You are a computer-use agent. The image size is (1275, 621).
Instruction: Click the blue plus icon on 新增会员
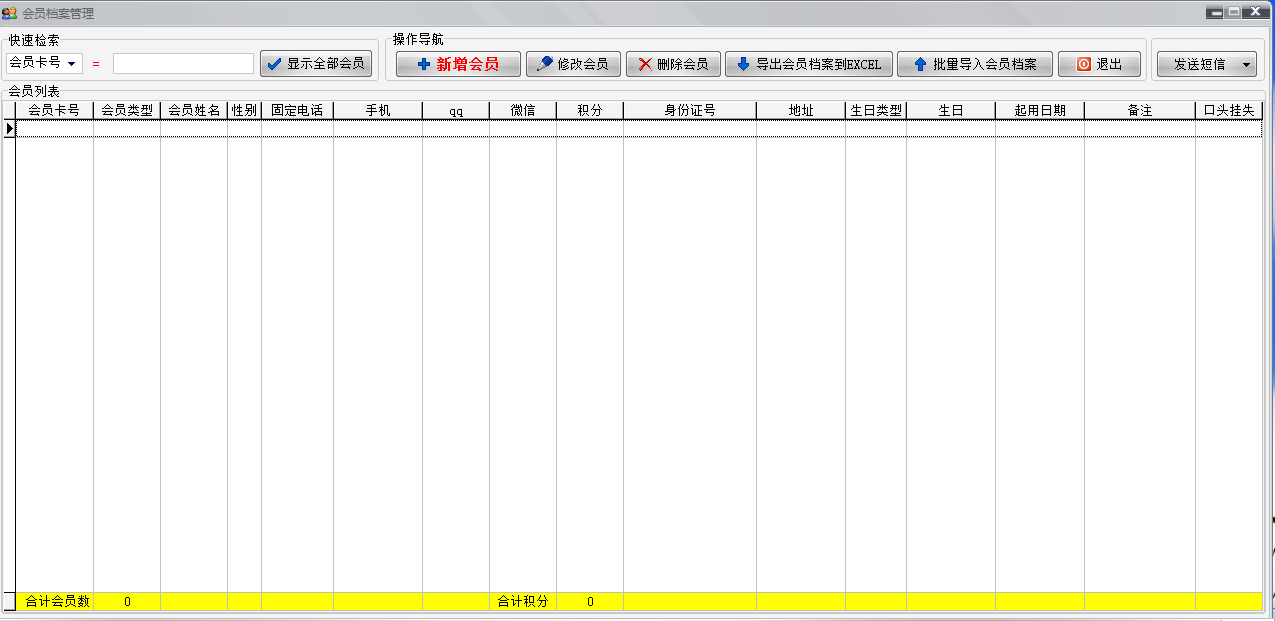pos(424,64)
